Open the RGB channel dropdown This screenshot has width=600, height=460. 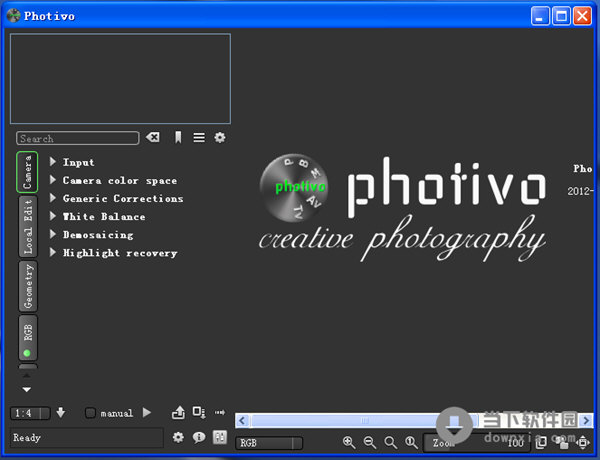coord(269,443)
